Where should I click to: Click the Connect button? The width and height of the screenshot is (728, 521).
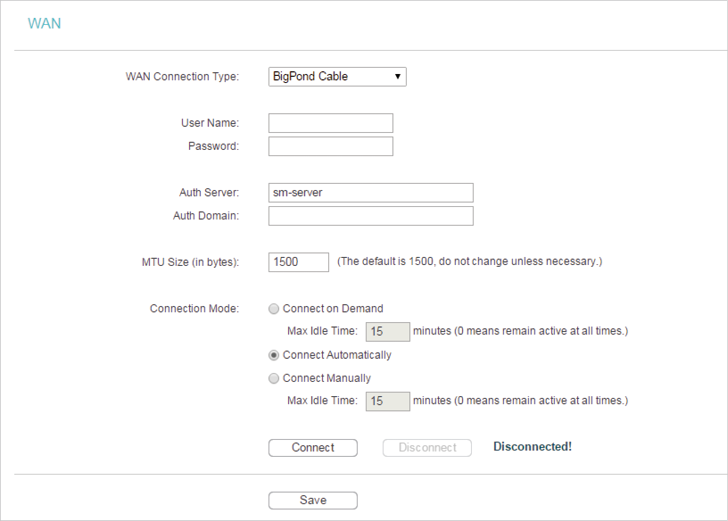click(x=313, y=448)
